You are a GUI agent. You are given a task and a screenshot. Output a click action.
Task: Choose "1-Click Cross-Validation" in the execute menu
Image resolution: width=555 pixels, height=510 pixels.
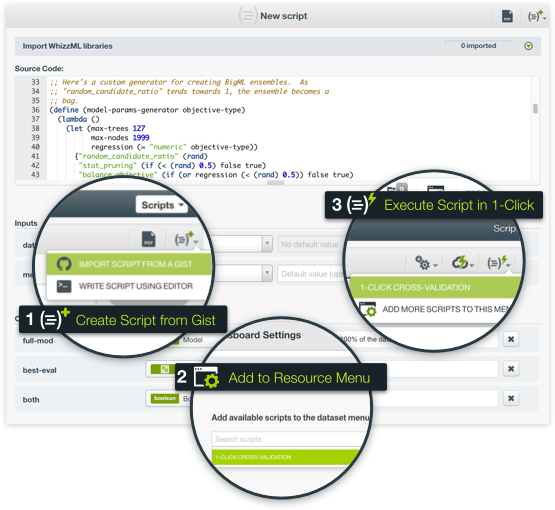pos(435,287)
